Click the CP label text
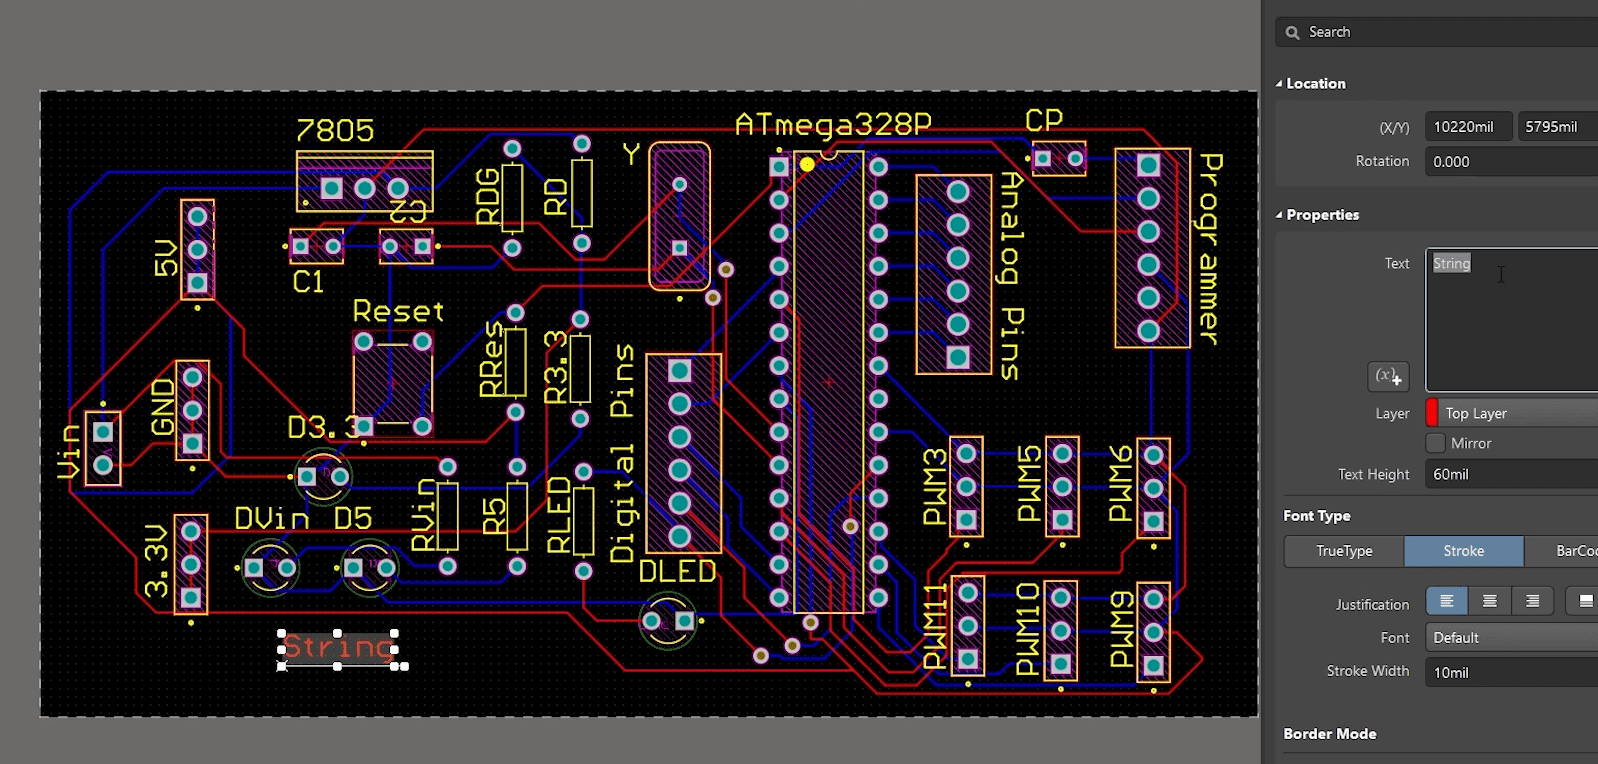This screenshot has height=764, width=1598. 1044,120
